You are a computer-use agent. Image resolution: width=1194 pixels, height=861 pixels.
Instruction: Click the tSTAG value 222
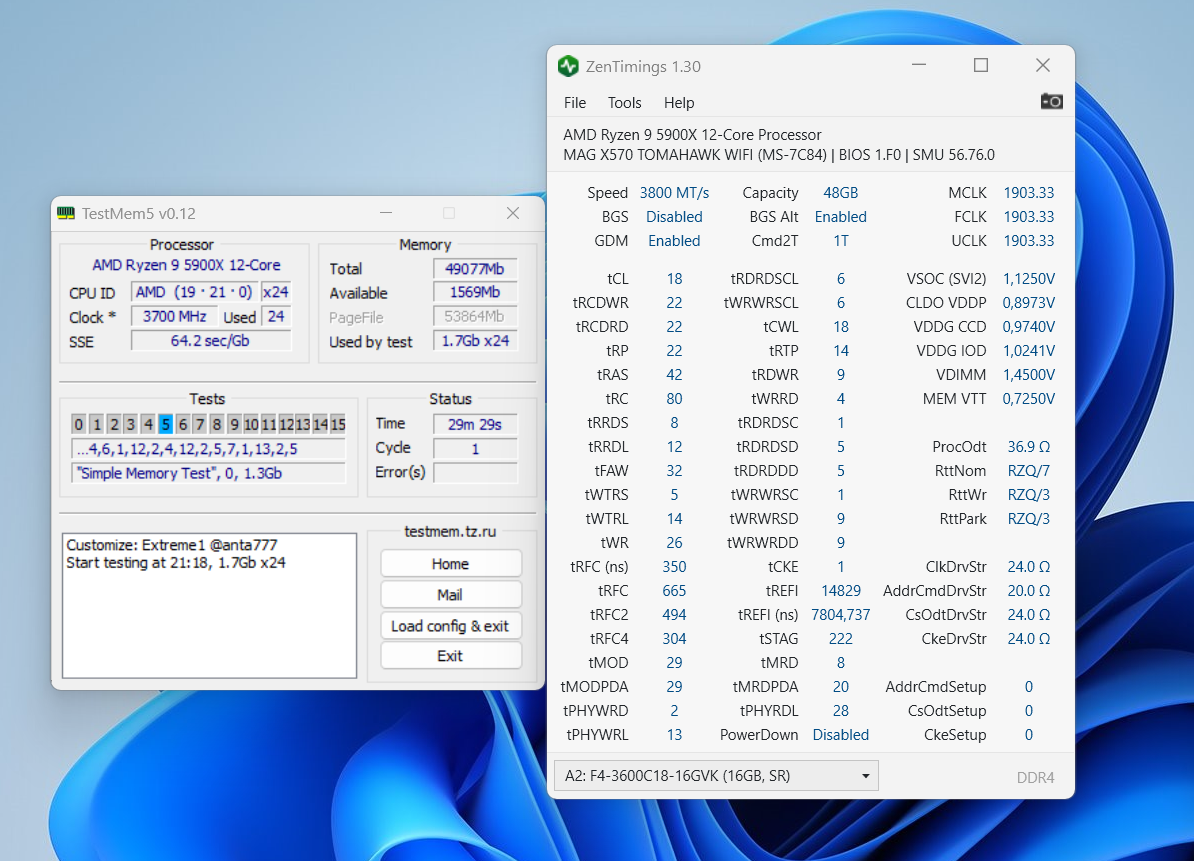pyautogui.click(x=841, y=639)
